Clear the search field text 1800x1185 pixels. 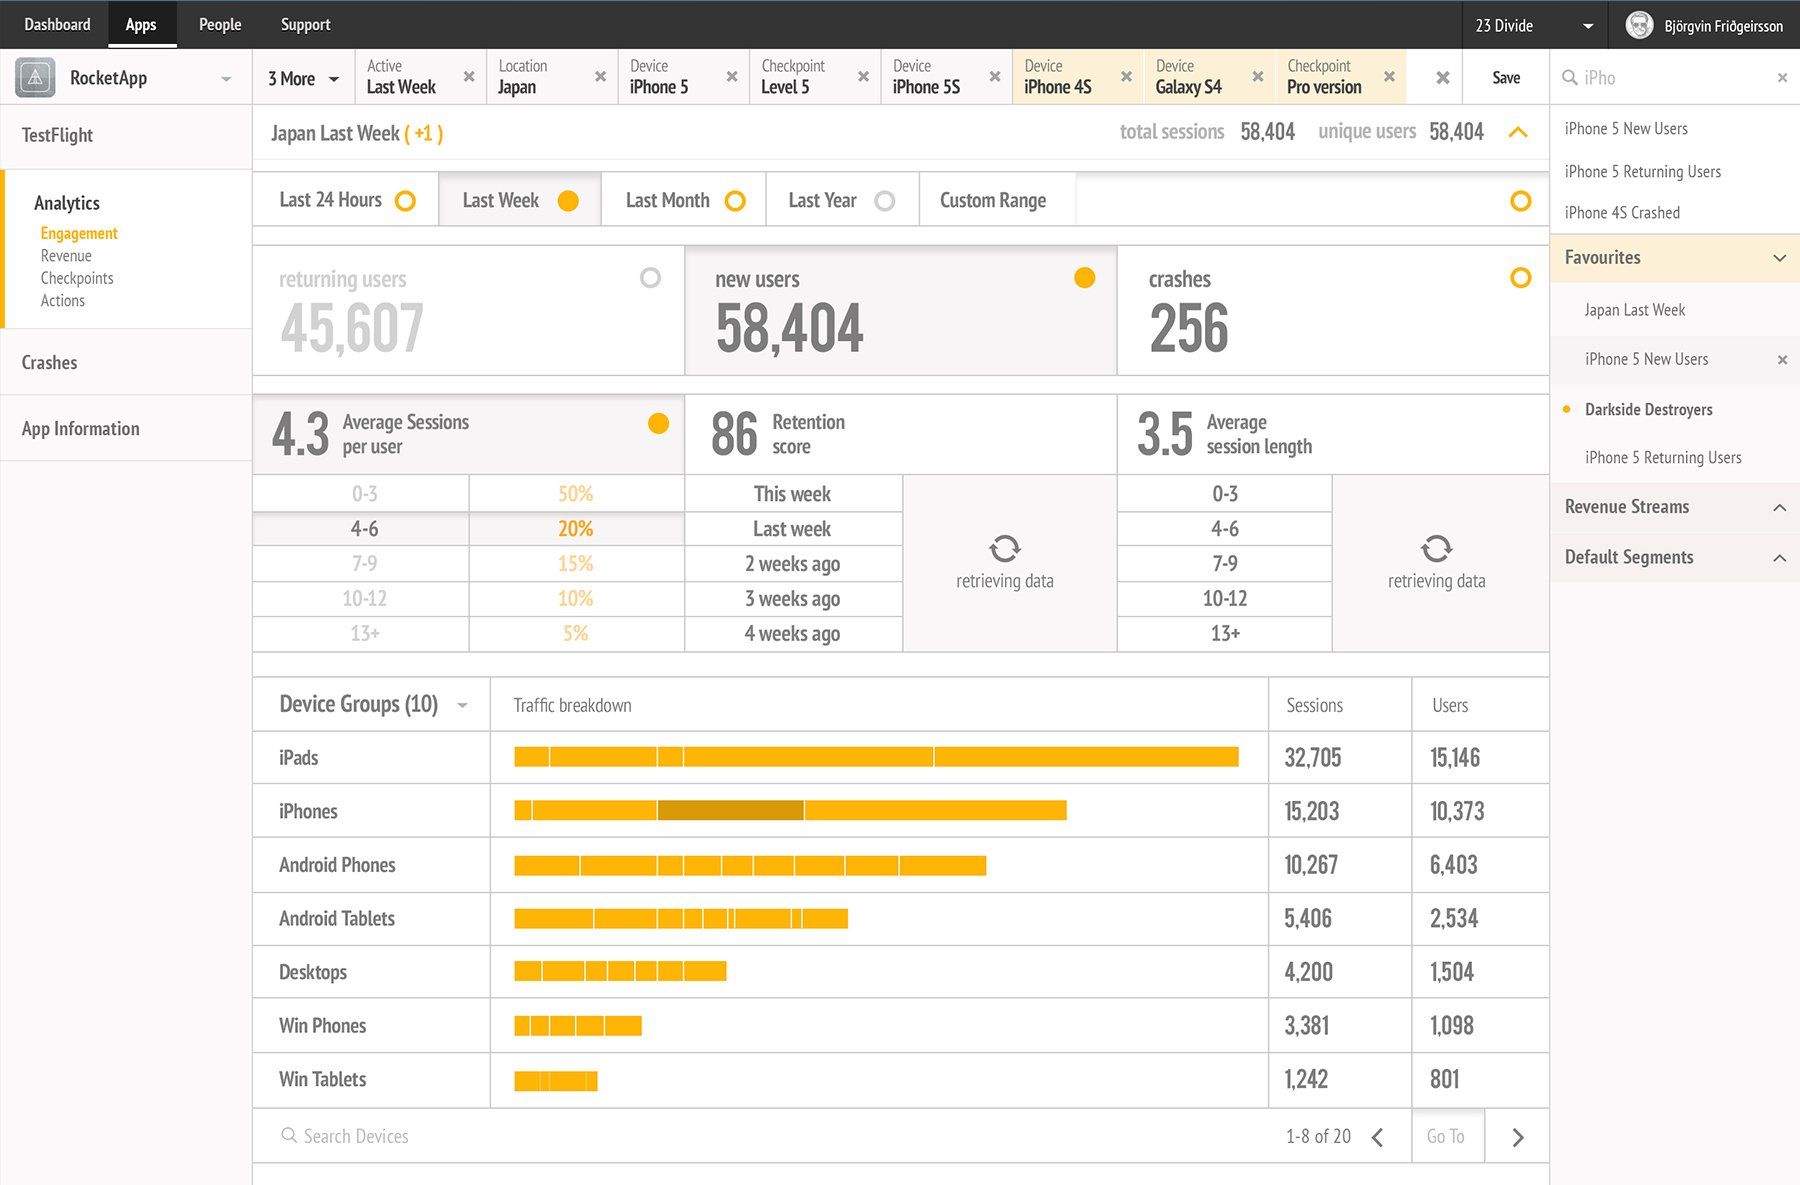tap(1782, 78)
